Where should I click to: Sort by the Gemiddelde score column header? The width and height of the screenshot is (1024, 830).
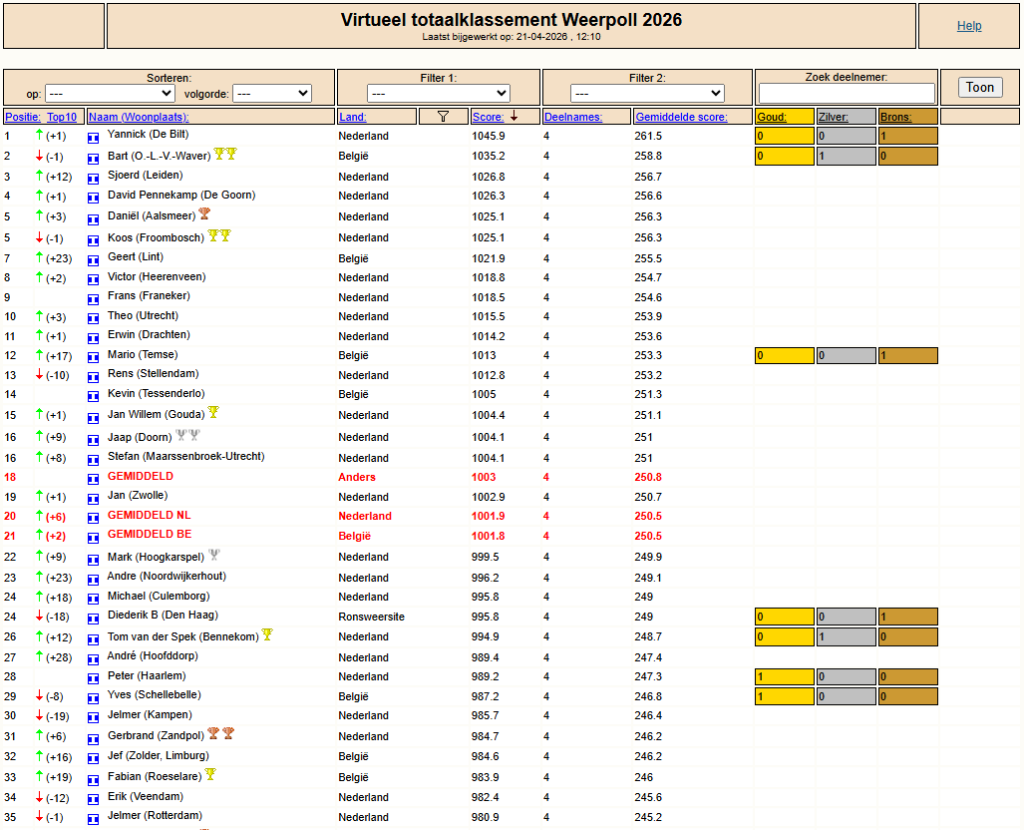pos(681,117)
